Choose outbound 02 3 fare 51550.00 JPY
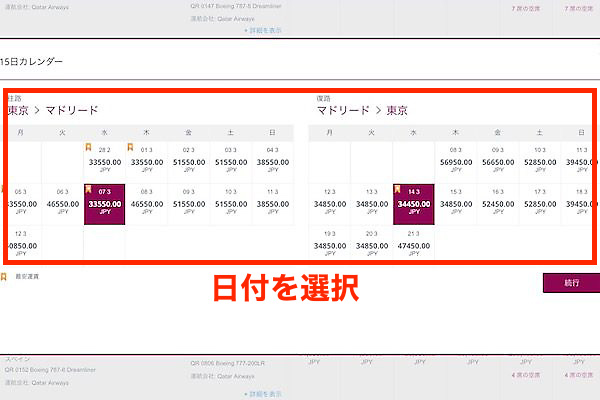Viewport: 600px width, 400px height. (189, 162)
